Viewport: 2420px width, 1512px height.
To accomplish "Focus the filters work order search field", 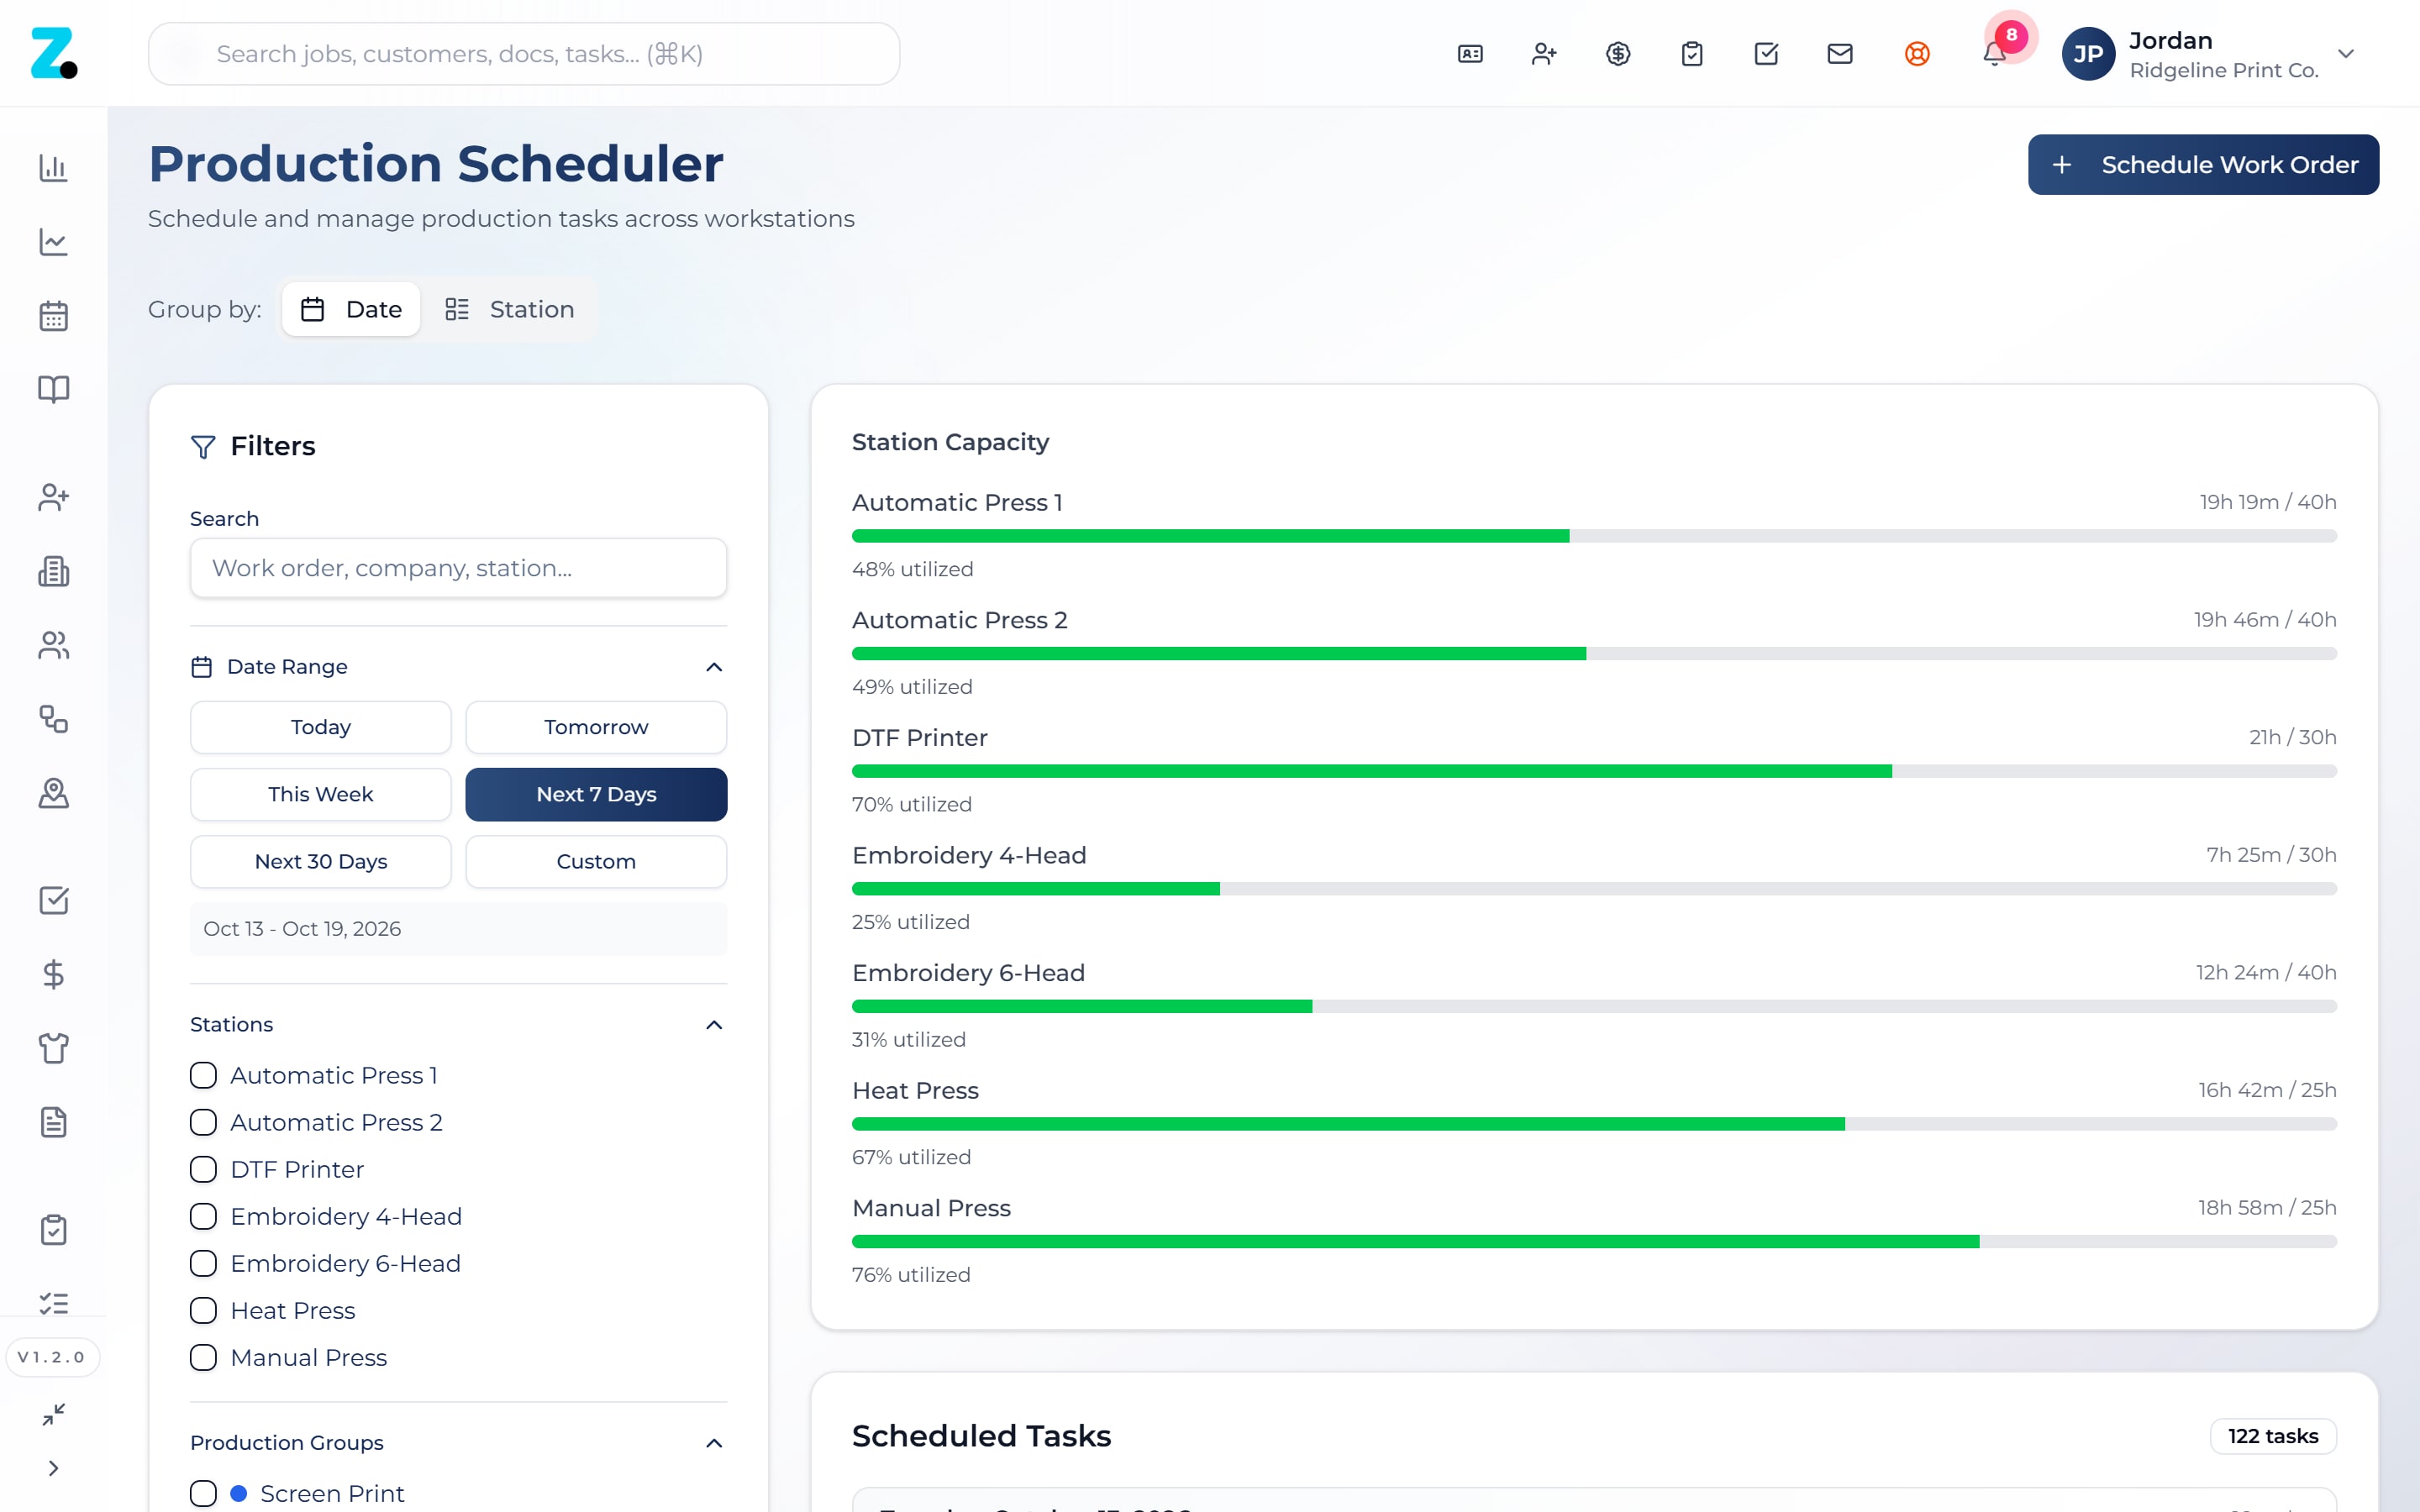I will coord(458,568).
